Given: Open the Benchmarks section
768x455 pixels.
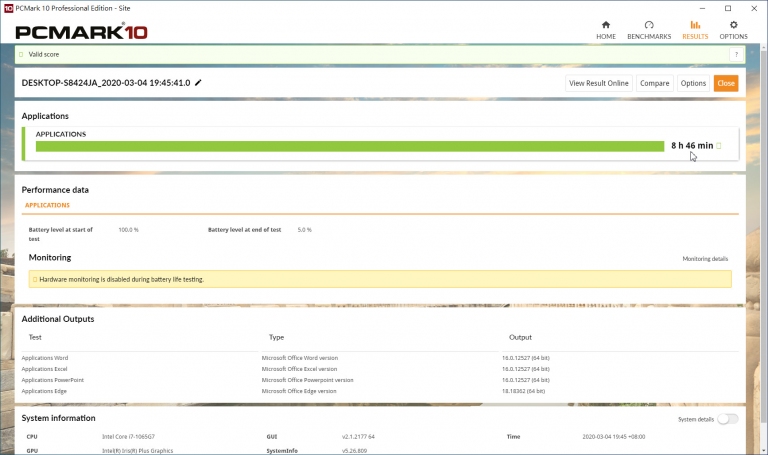Looking at the screenshot, I should tap(649, 30).
